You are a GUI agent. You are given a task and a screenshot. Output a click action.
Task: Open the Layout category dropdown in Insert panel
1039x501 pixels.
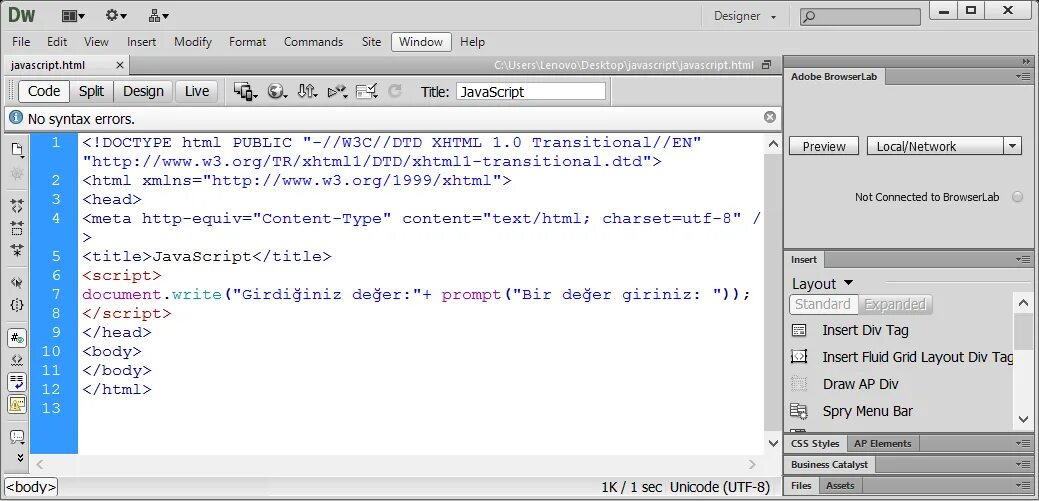(x=822, y=284)
